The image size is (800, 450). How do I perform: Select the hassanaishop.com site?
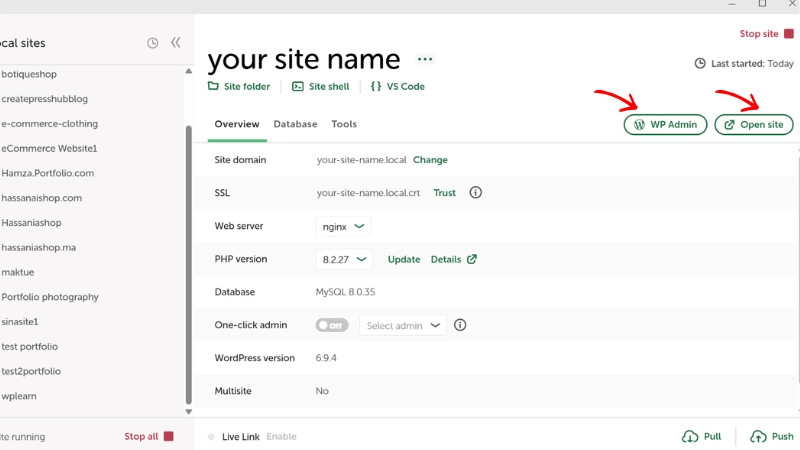coord(41,198)
